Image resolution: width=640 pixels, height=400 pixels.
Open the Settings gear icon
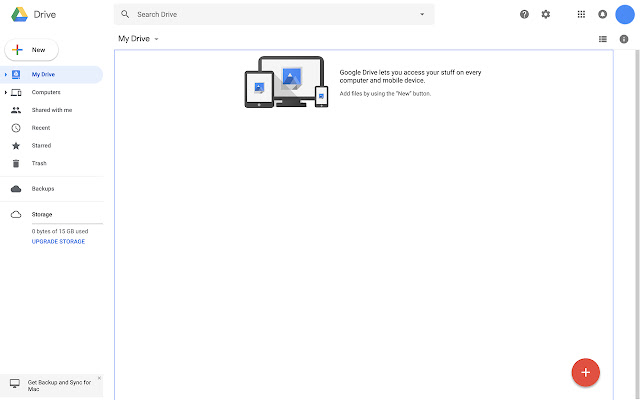[546, 15]
